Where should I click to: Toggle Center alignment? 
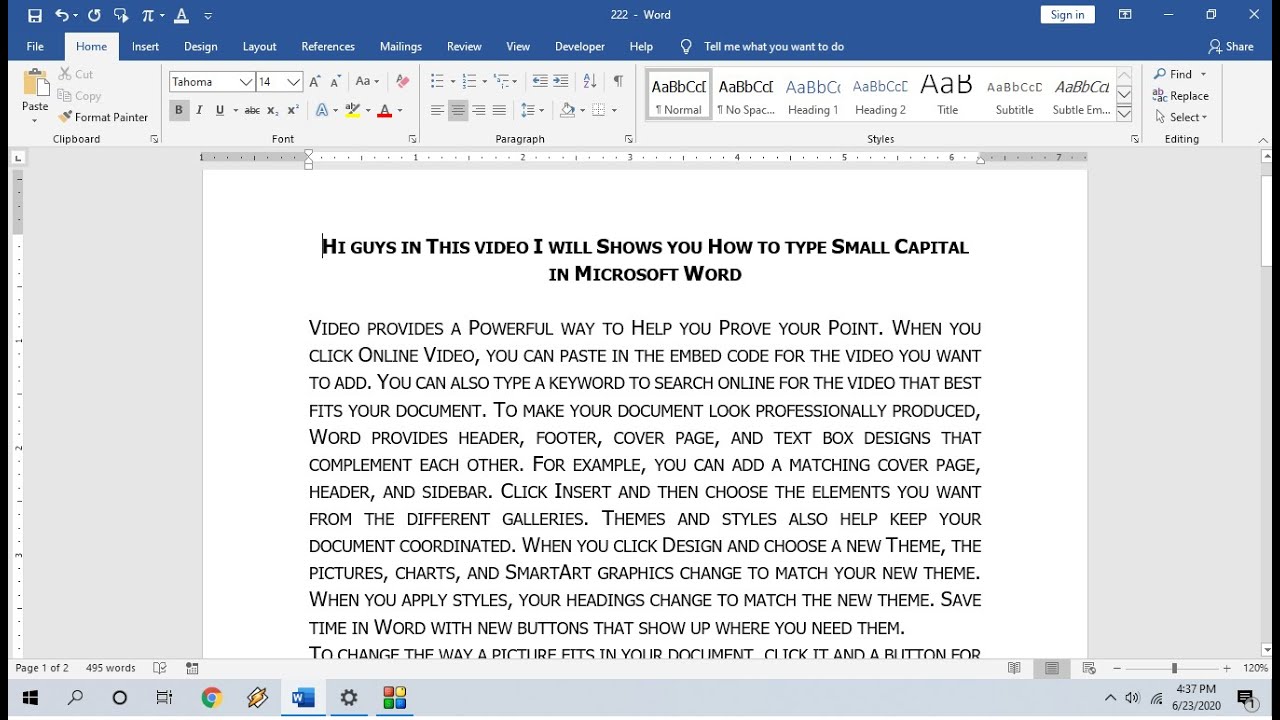click(x=458, y=110)
